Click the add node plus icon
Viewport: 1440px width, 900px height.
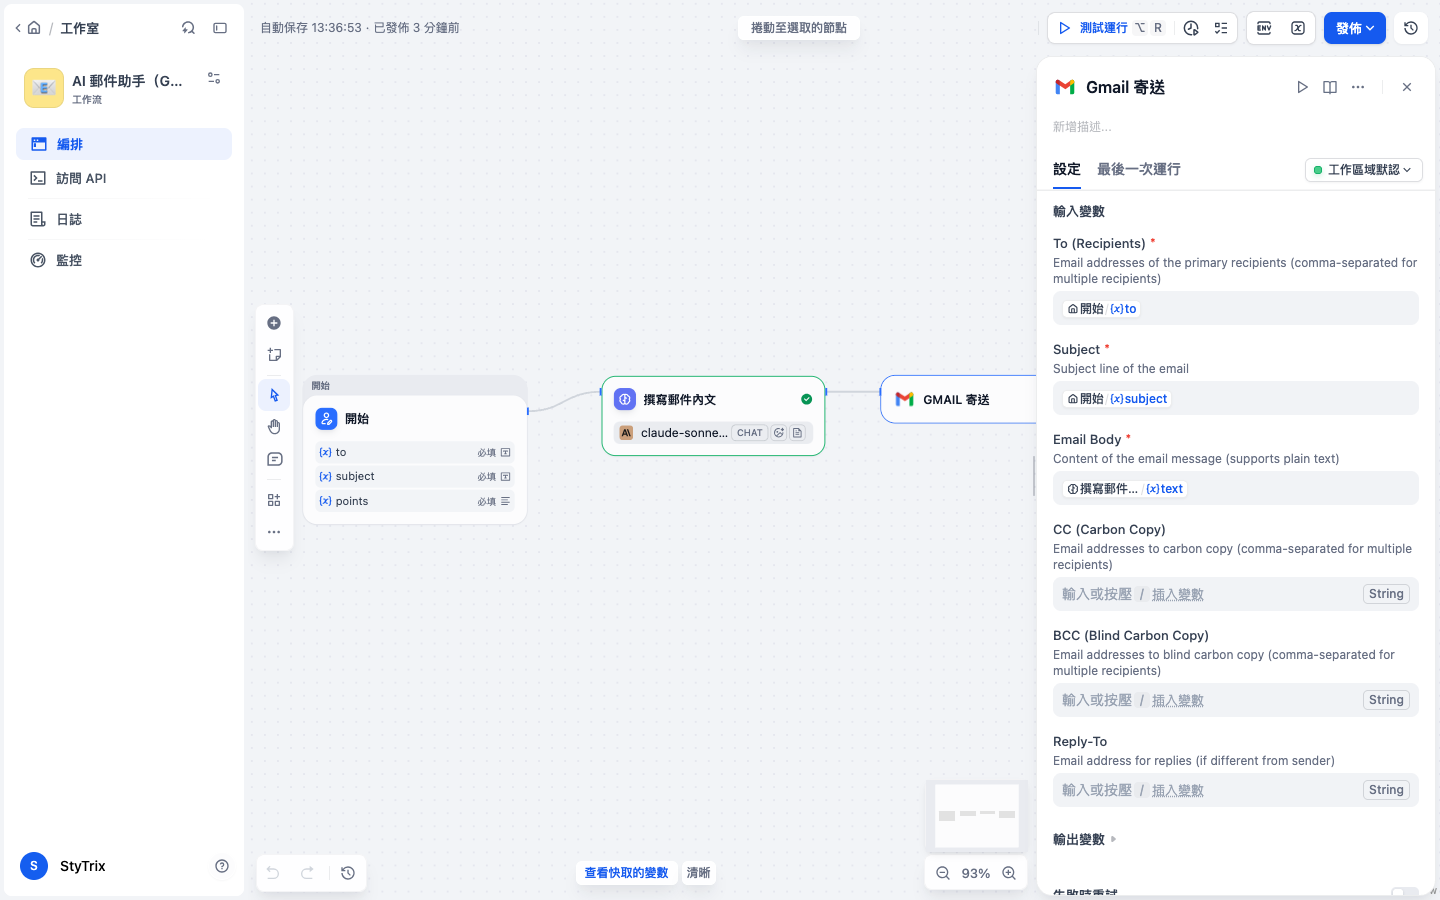pos(274,323)
